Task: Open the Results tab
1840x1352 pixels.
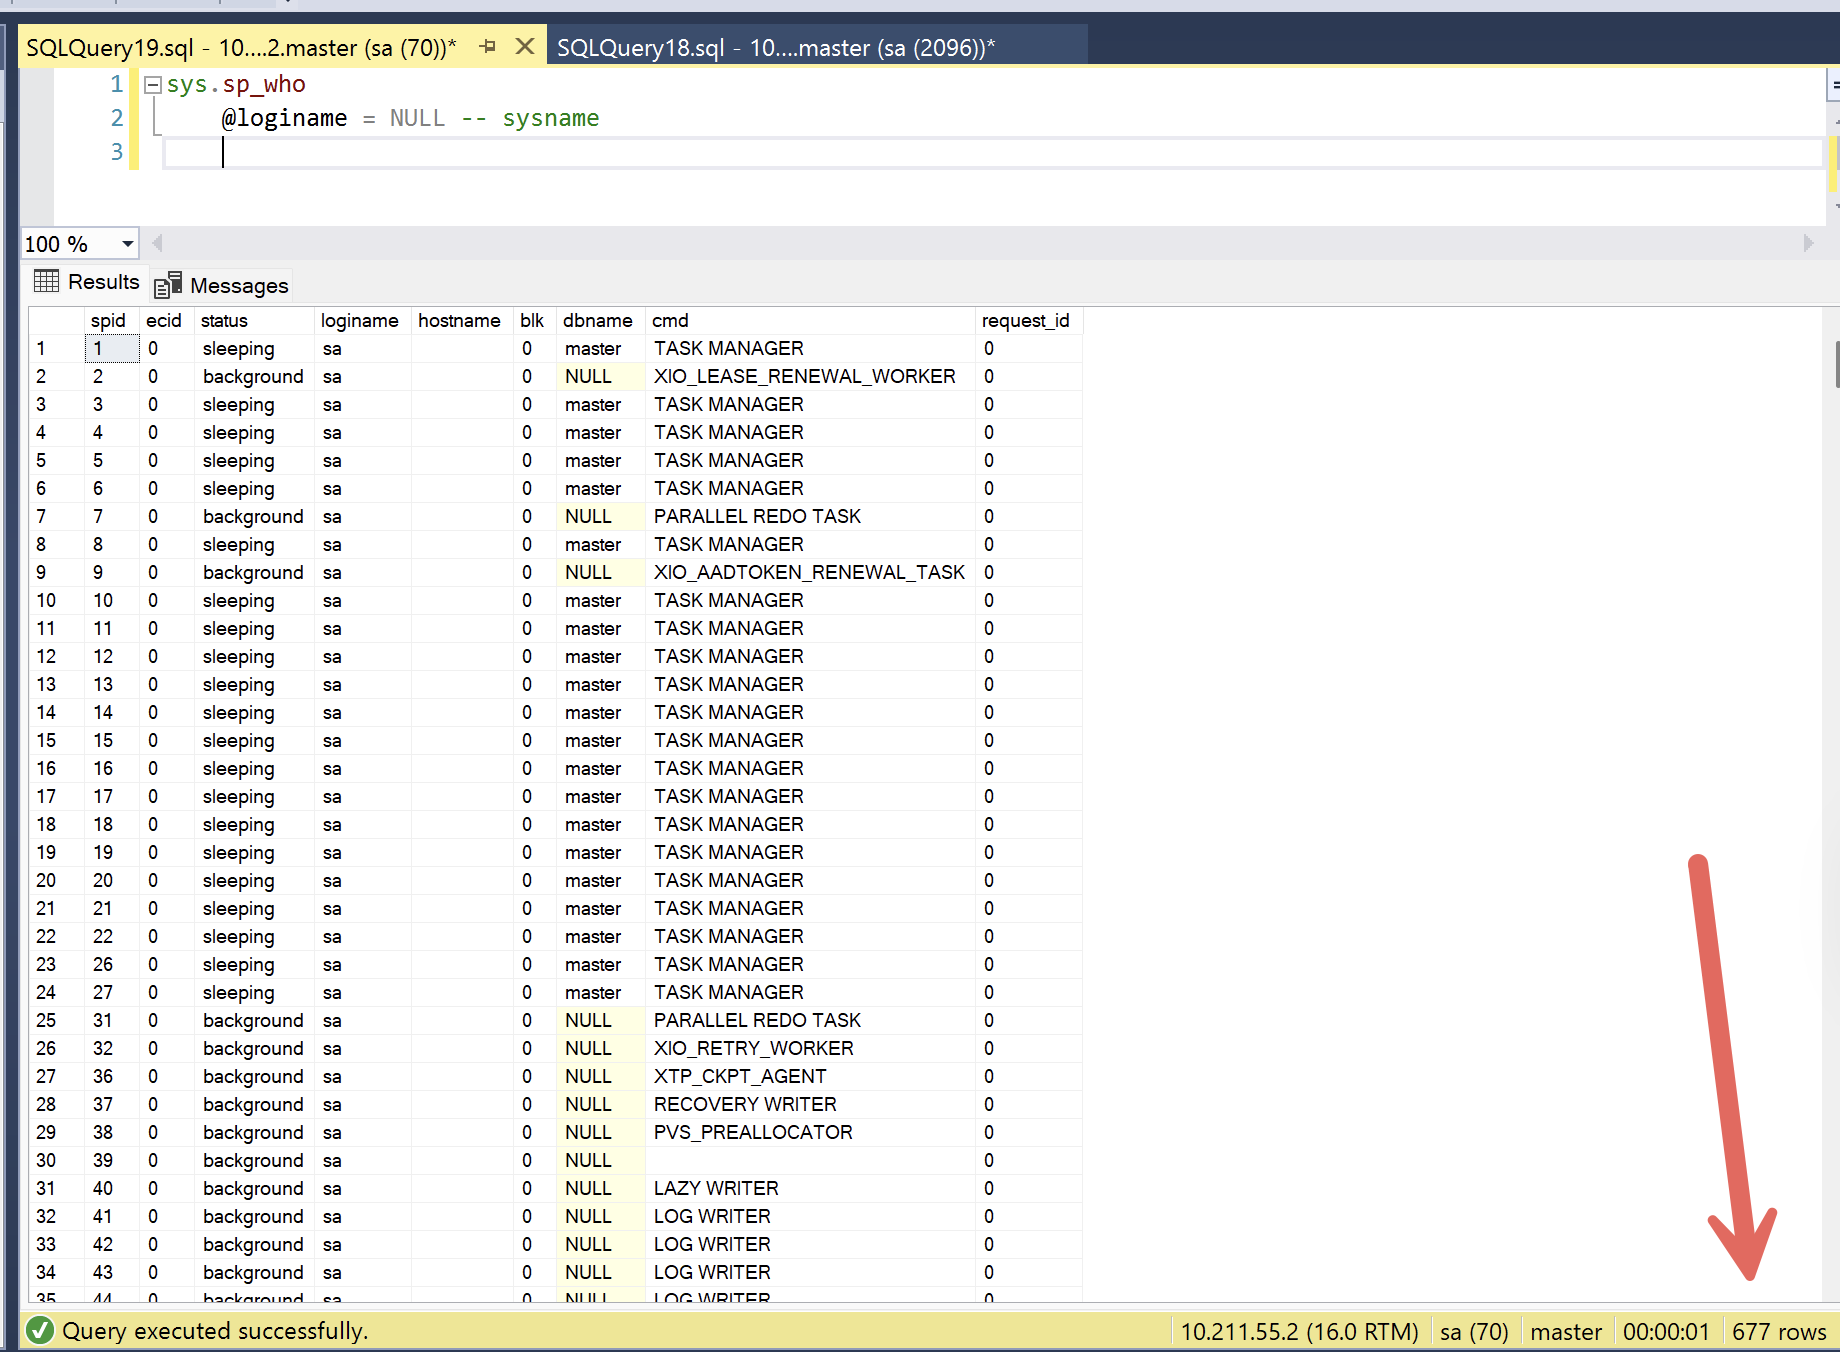Action: point(103,283)
